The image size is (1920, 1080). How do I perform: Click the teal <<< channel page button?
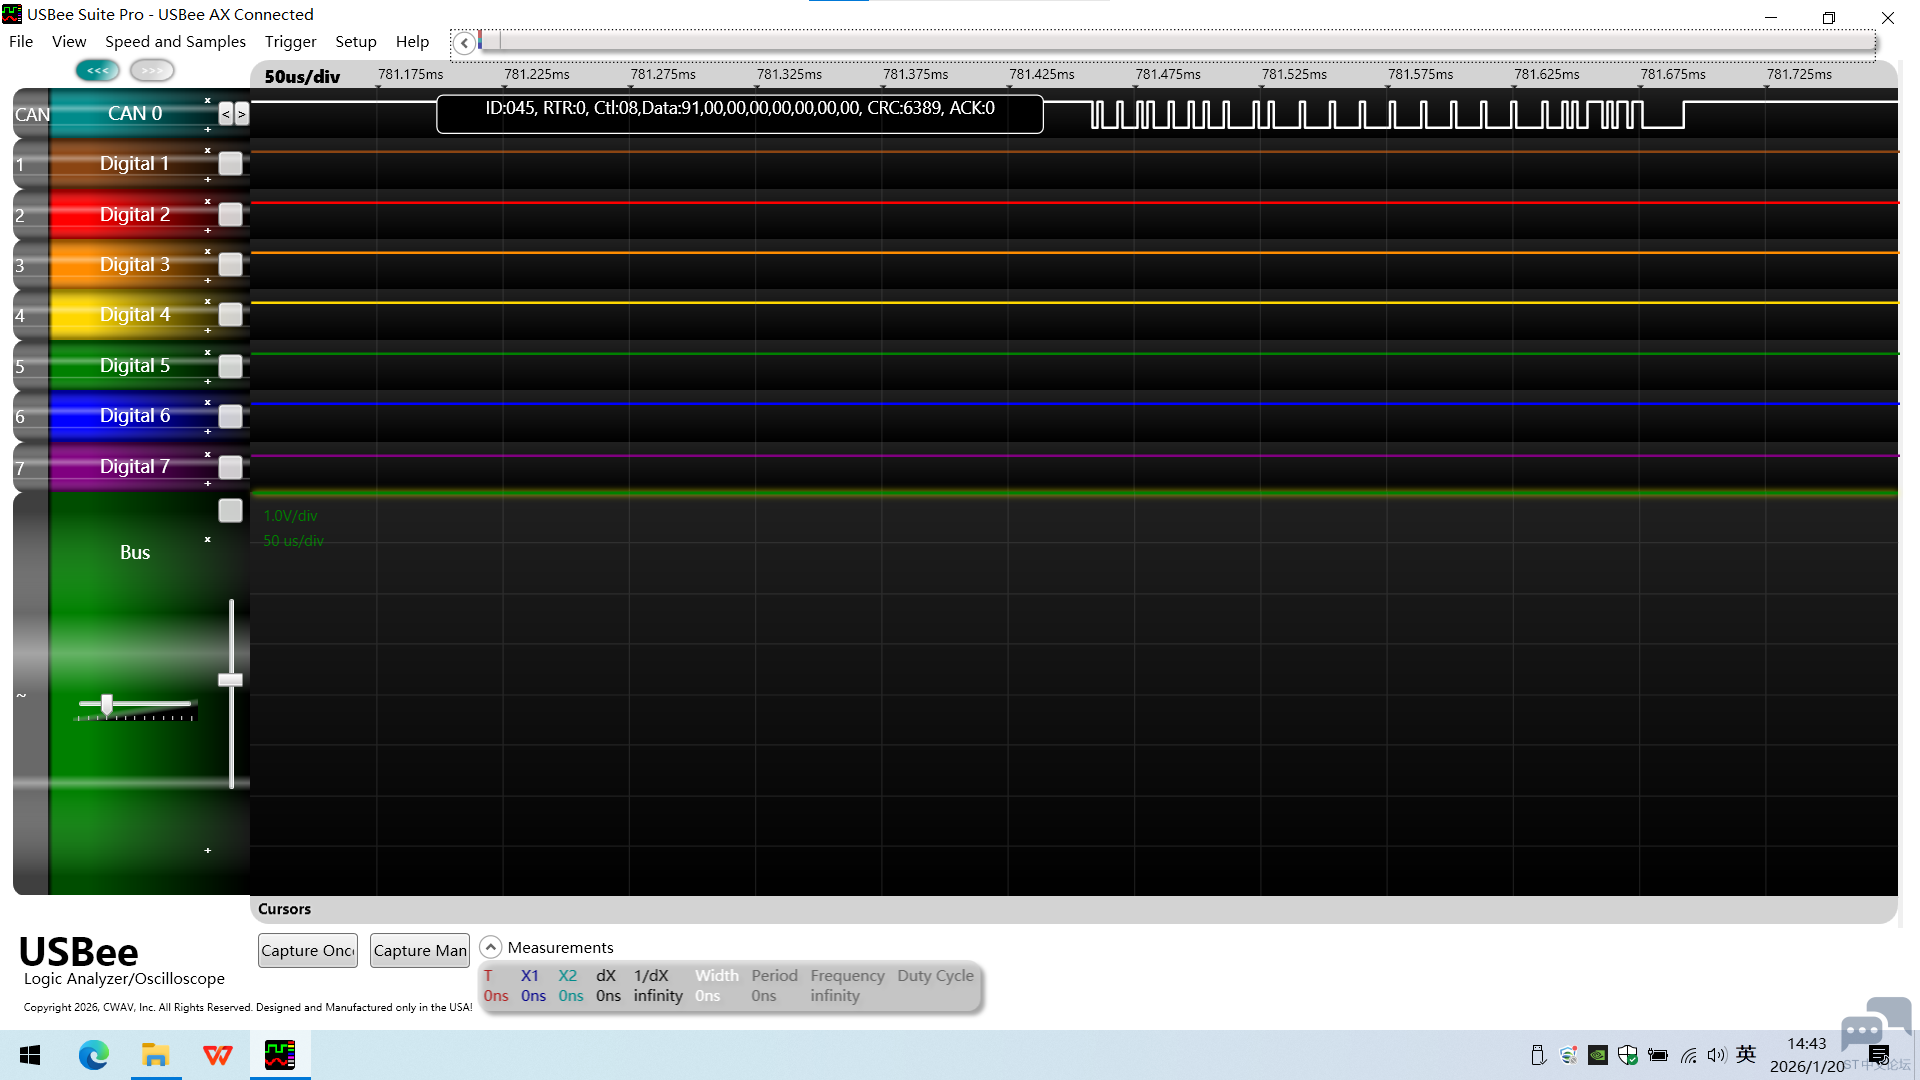click(x=97, y=71)
